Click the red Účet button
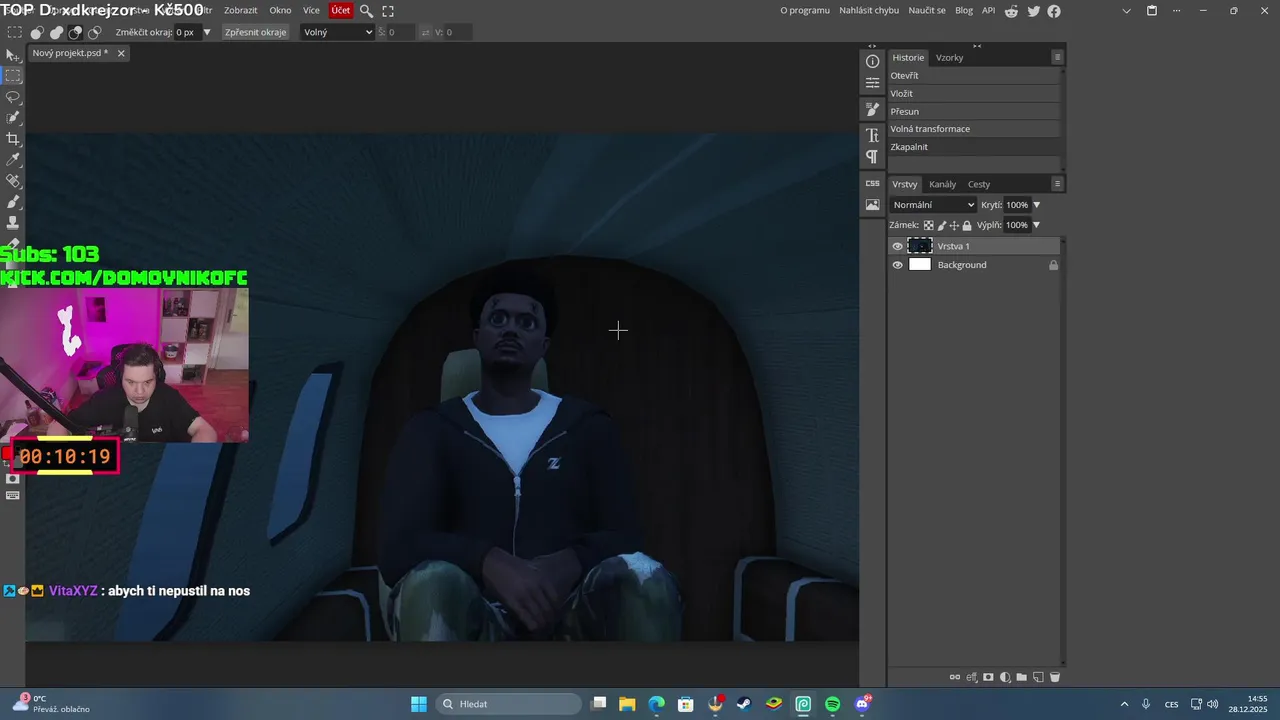1280x720 pixels. click(341, 11)
